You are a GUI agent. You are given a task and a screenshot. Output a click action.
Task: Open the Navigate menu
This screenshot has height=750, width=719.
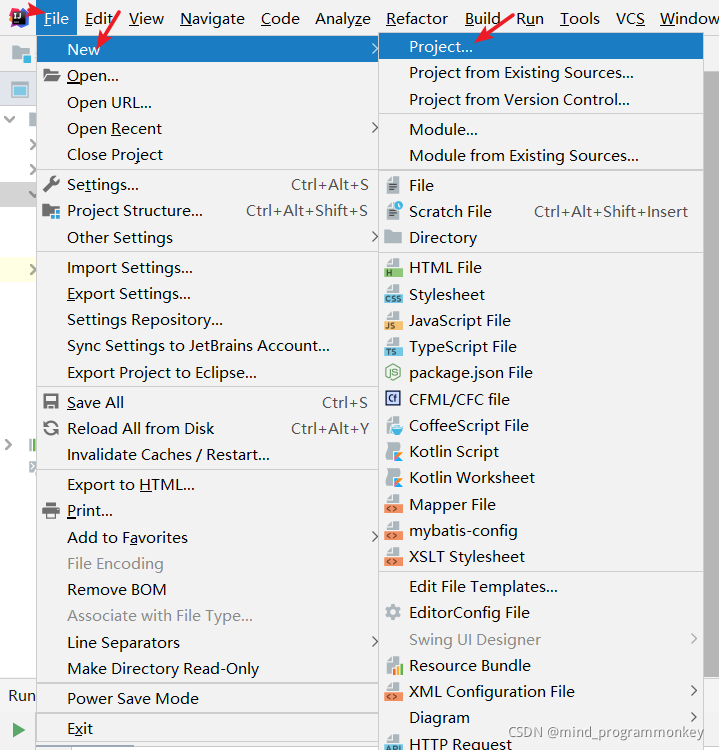[212, 19]
